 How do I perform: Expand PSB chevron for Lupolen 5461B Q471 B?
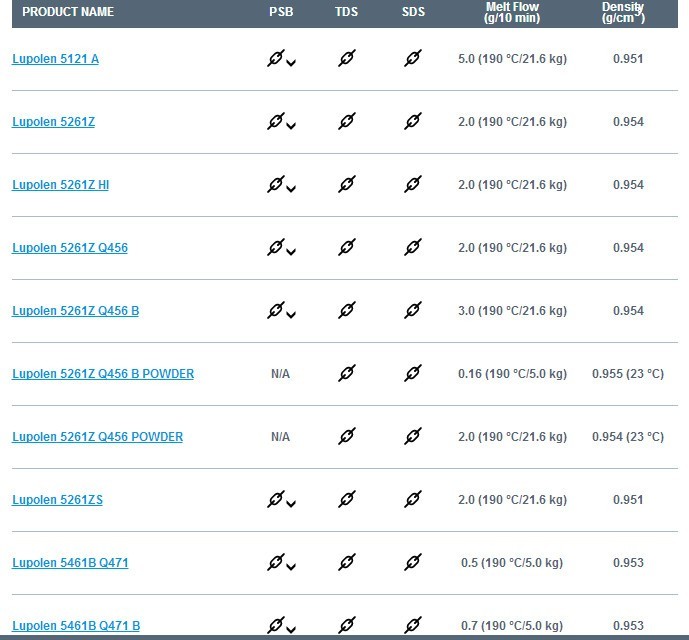point(291,629)
